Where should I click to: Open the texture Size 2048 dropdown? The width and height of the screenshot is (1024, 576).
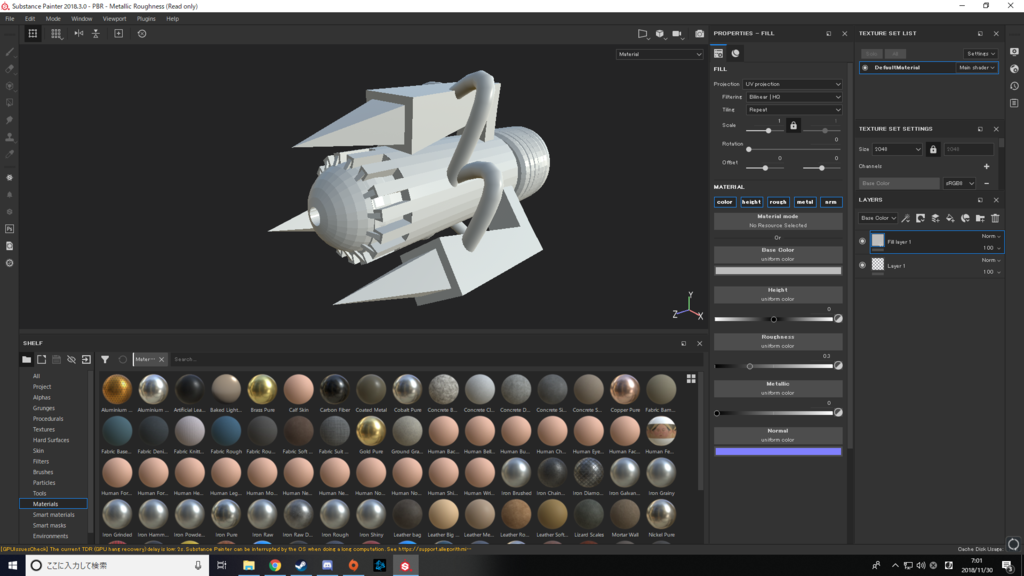pos(897,150)
